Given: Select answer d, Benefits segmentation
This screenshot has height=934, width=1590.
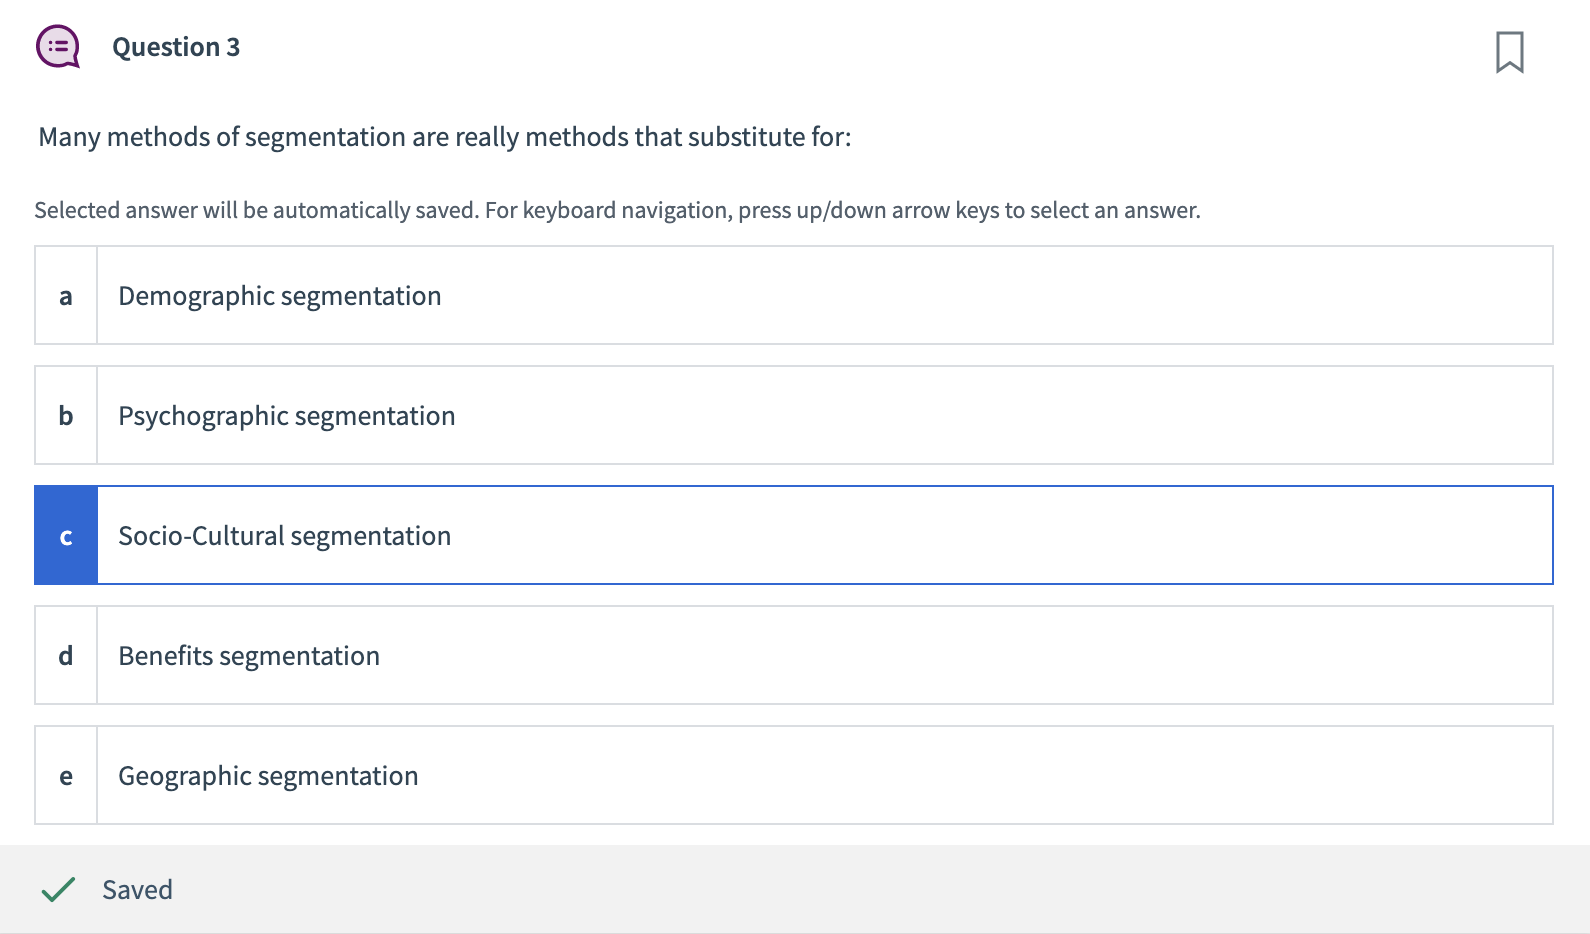Looking at the screenshot, I should [x=794, y=655].
